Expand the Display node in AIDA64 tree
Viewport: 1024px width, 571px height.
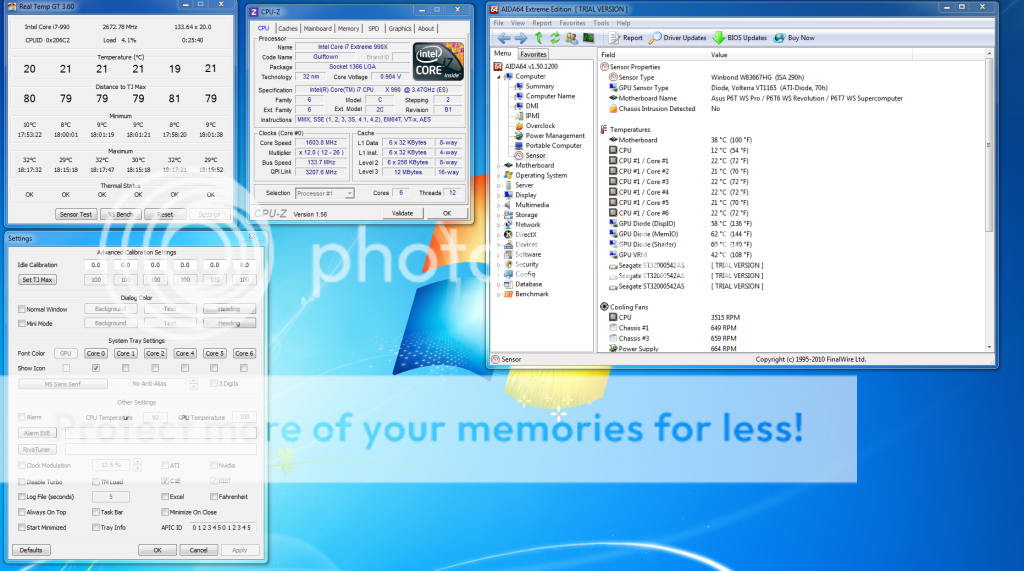(499, 195)
